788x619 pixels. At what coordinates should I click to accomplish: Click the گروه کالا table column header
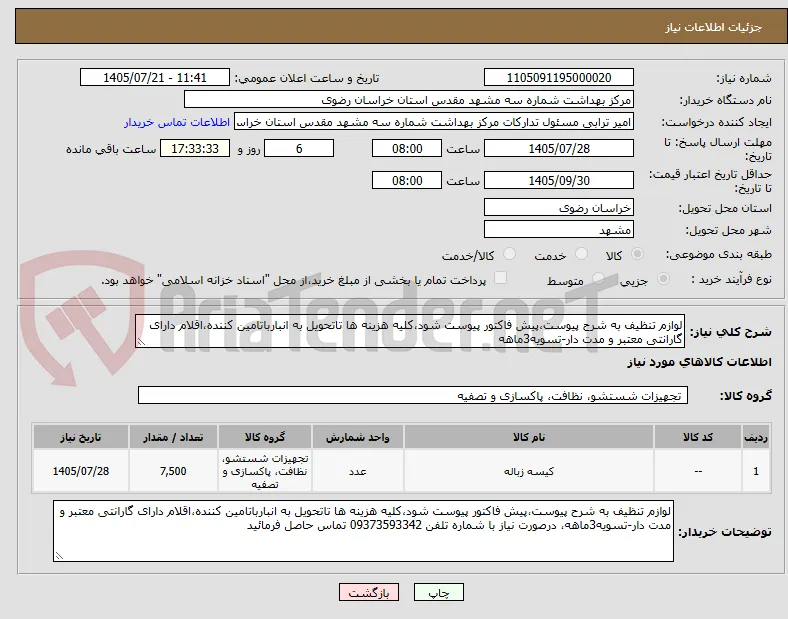(264, 437)
